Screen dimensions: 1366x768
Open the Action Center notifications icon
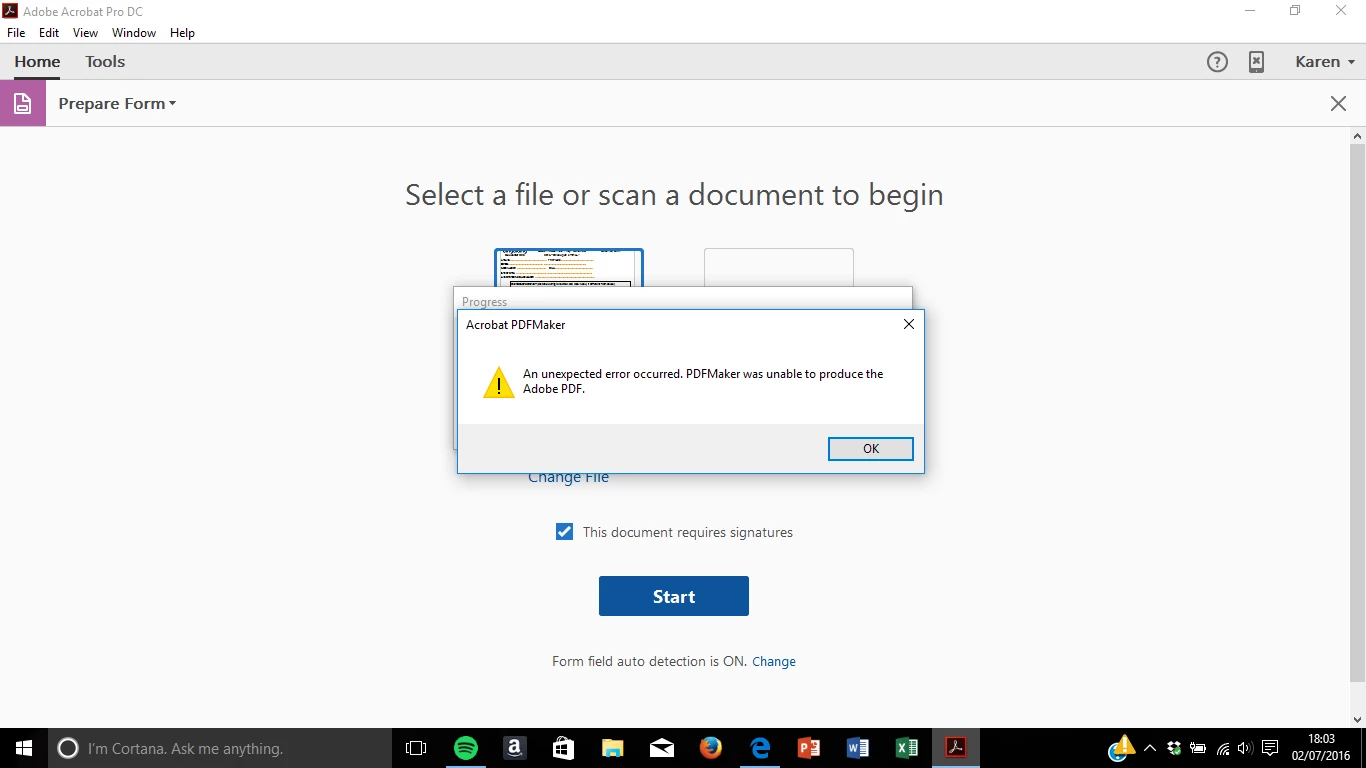(x=1270, y=748)
